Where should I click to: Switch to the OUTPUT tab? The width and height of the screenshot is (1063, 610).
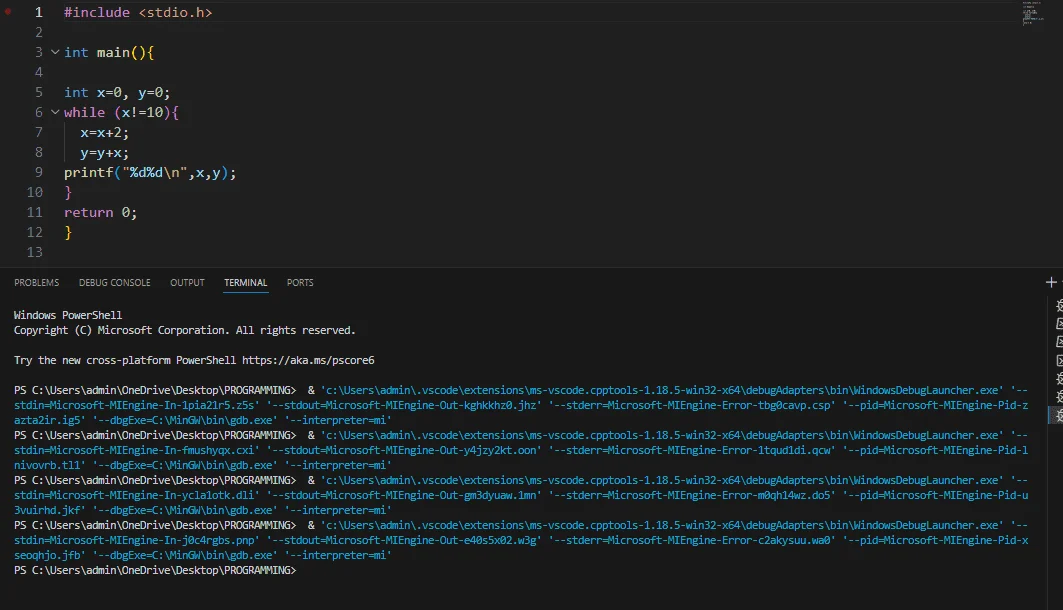187,283
